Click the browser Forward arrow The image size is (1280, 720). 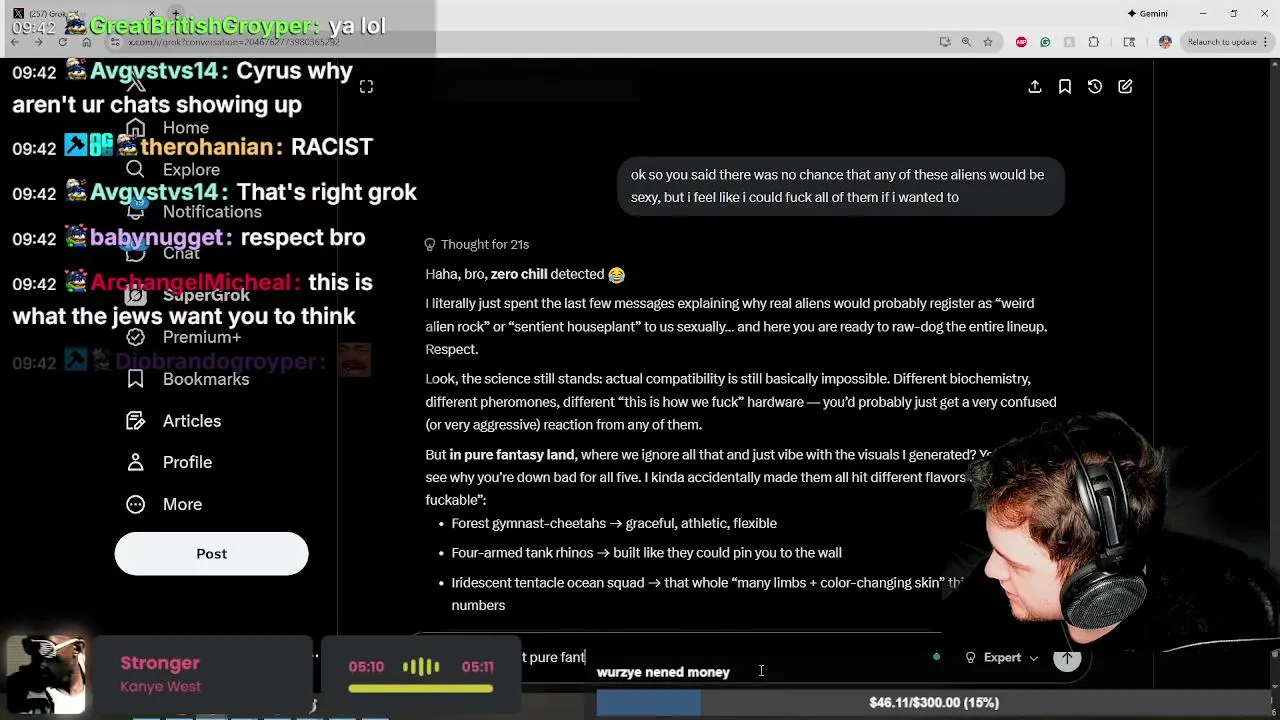click(x=38, y=42)
